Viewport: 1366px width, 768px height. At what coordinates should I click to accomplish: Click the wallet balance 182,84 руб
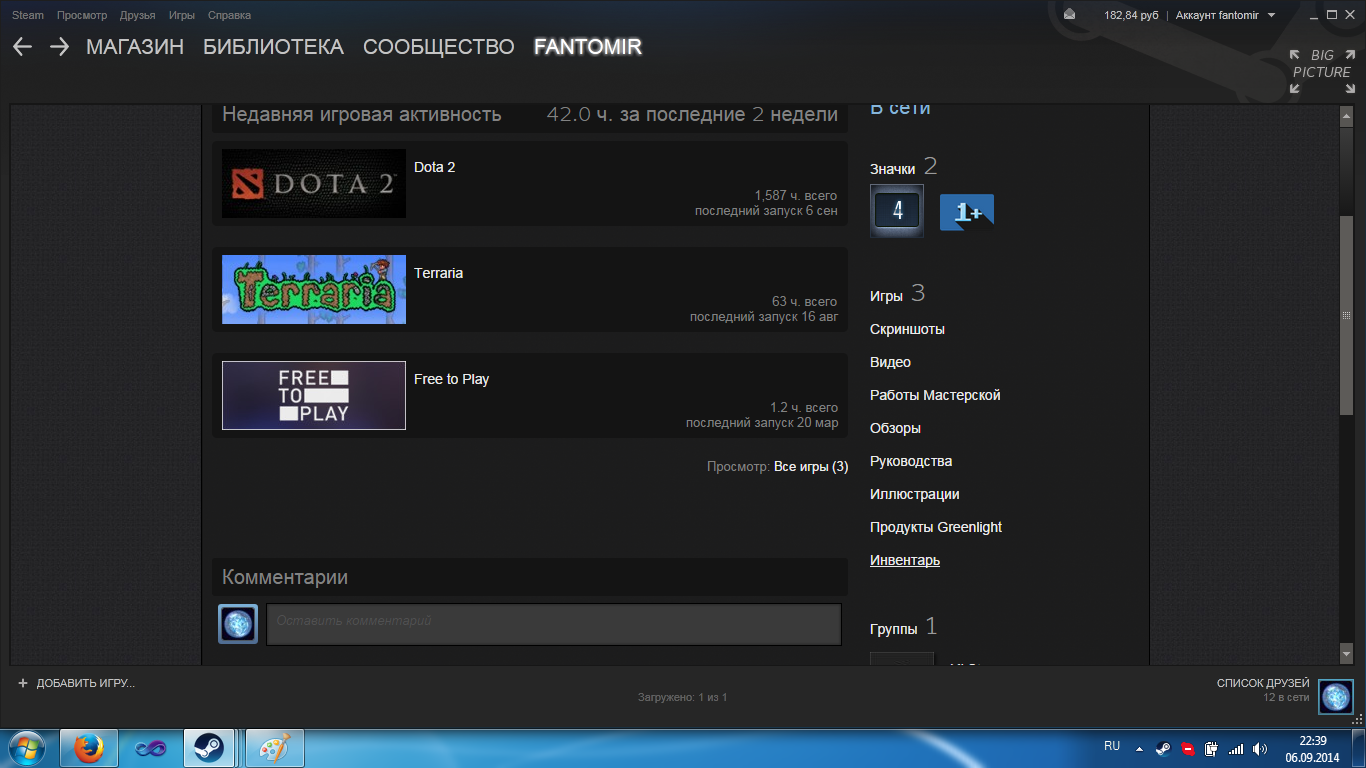click(x=1131, y=15)
